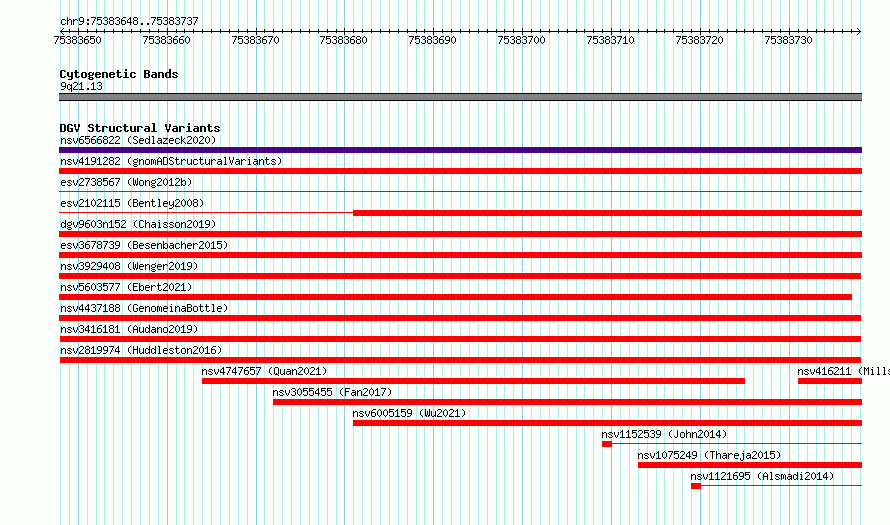The image size is (890, 525).
Task: Click the partially visible nsv416211 label
Action: (x=843, y=371)
